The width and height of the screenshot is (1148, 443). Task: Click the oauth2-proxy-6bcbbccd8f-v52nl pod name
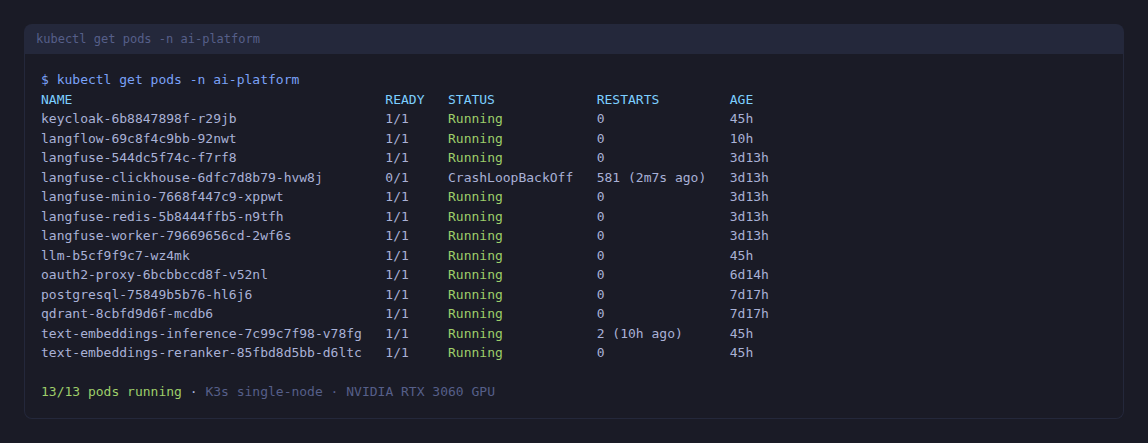[154, 275]
